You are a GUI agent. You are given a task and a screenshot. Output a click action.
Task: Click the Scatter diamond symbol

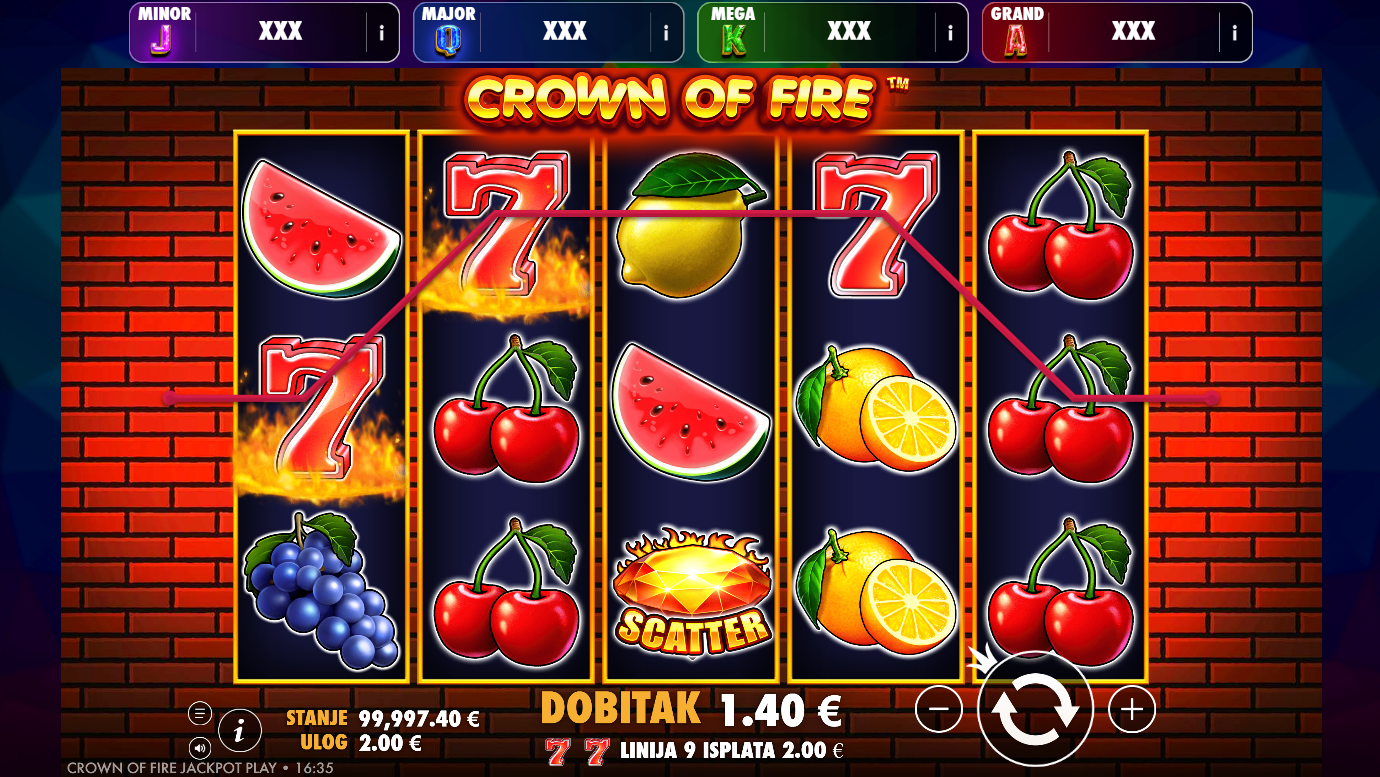pyautogui.click(x=692, y=592)
